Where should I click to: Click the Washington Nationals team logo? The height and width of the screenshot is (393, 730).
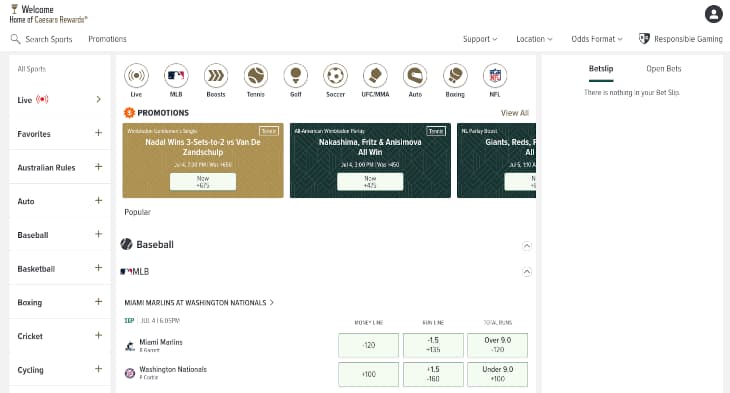(x=130, y=373)
